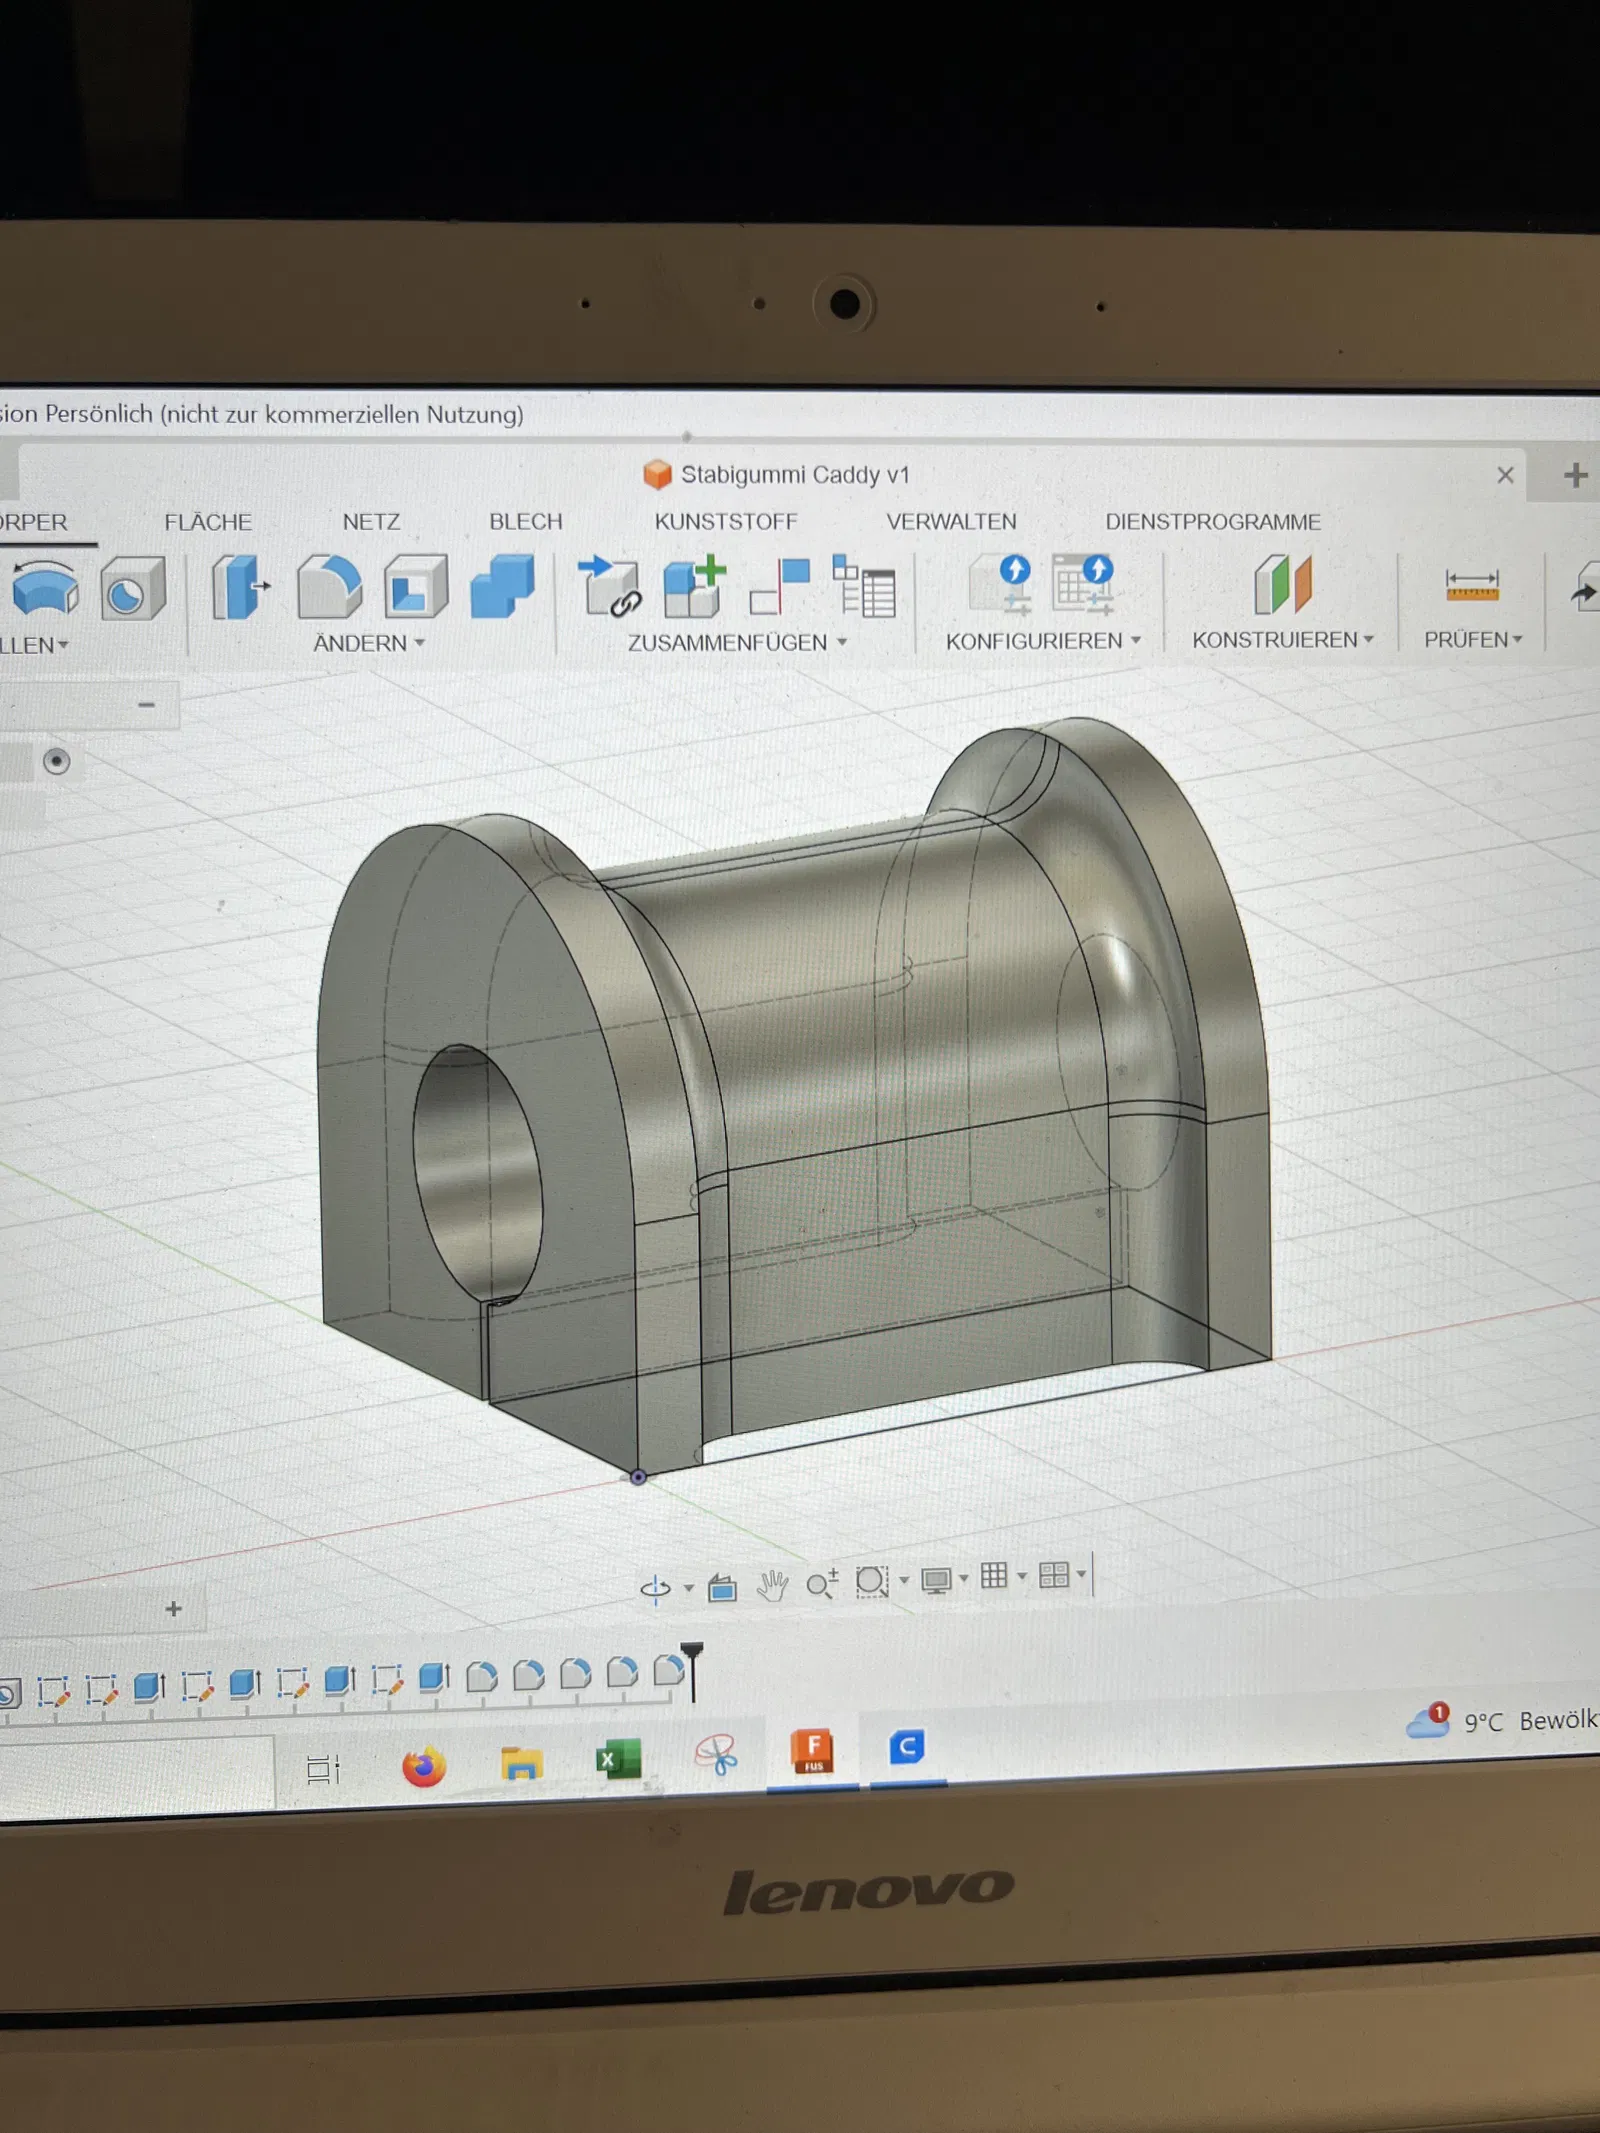This screenshot has height=2133, width=1600.
Task: Click the insert component icon with link
Action: (609, 586)
